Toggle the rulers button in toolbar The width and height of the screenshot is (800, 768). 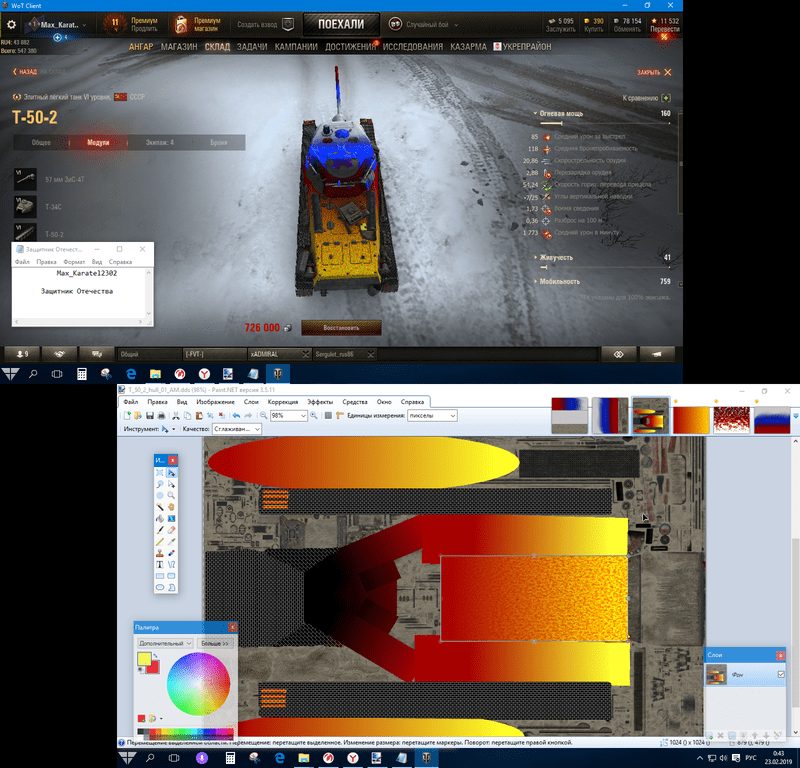click(340, 415)
